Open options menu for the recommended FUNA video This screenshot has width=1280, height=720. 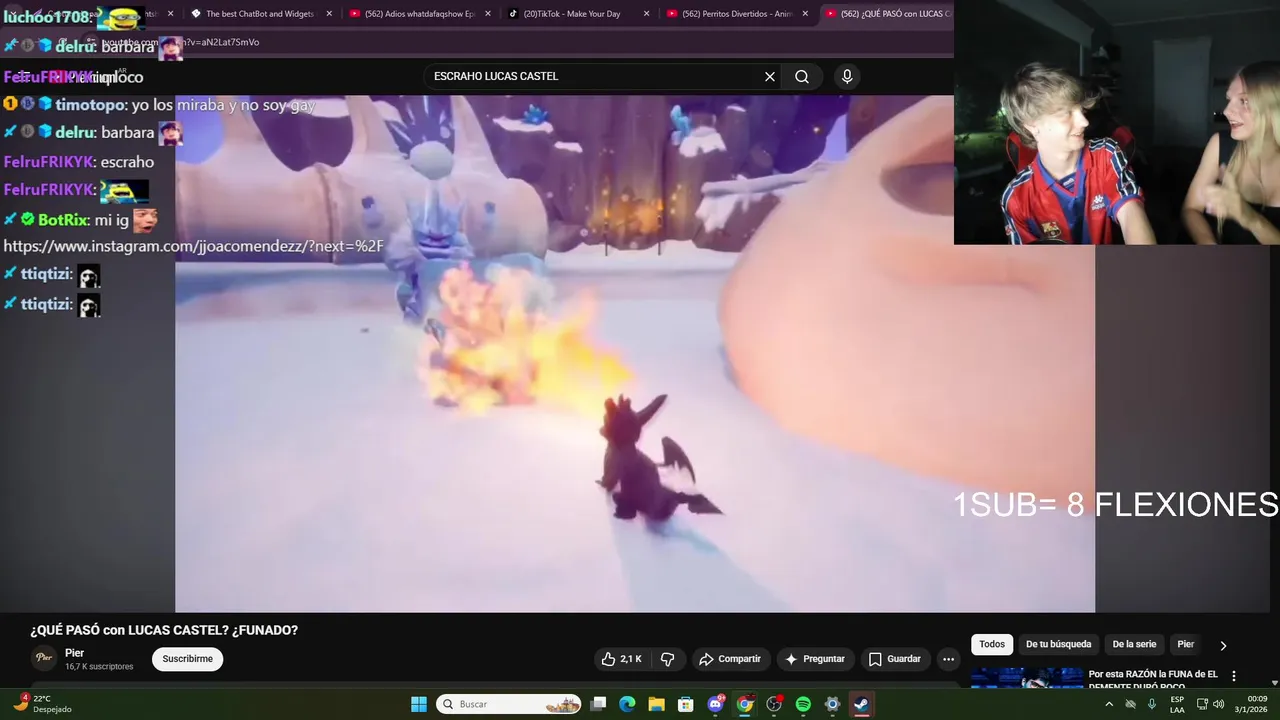1233,676
